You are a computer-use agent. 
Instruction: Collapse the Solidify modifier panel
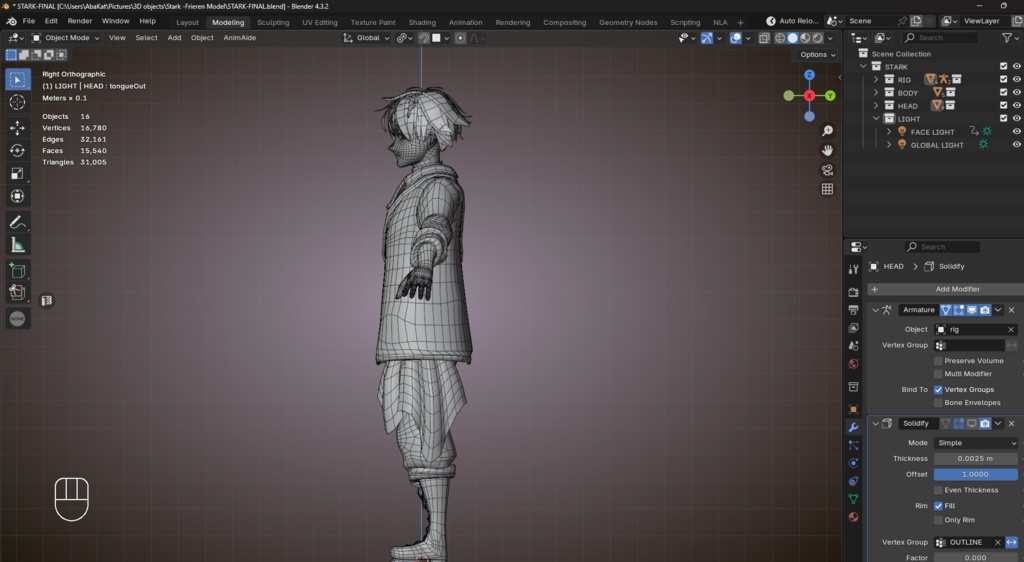coord(875,424)
